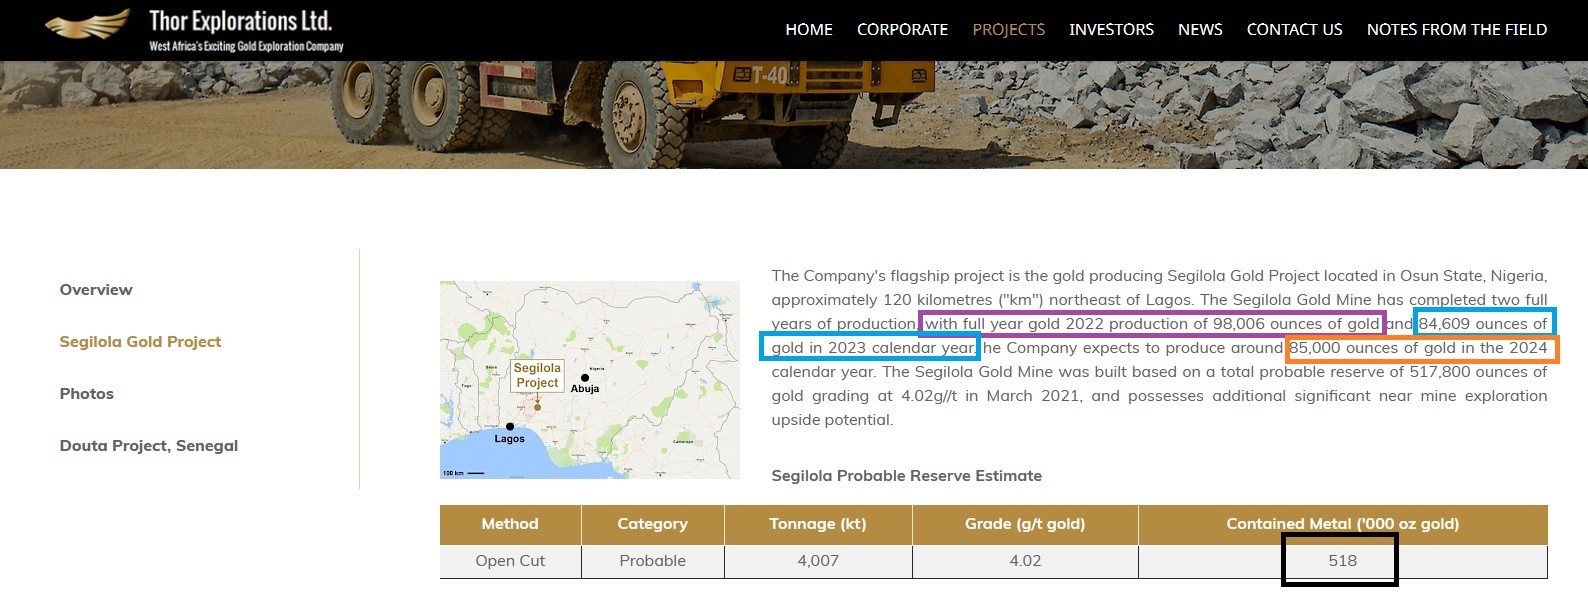Go to the HOME page
Viewport: 1588px width, 609px height.
point(809,30)
